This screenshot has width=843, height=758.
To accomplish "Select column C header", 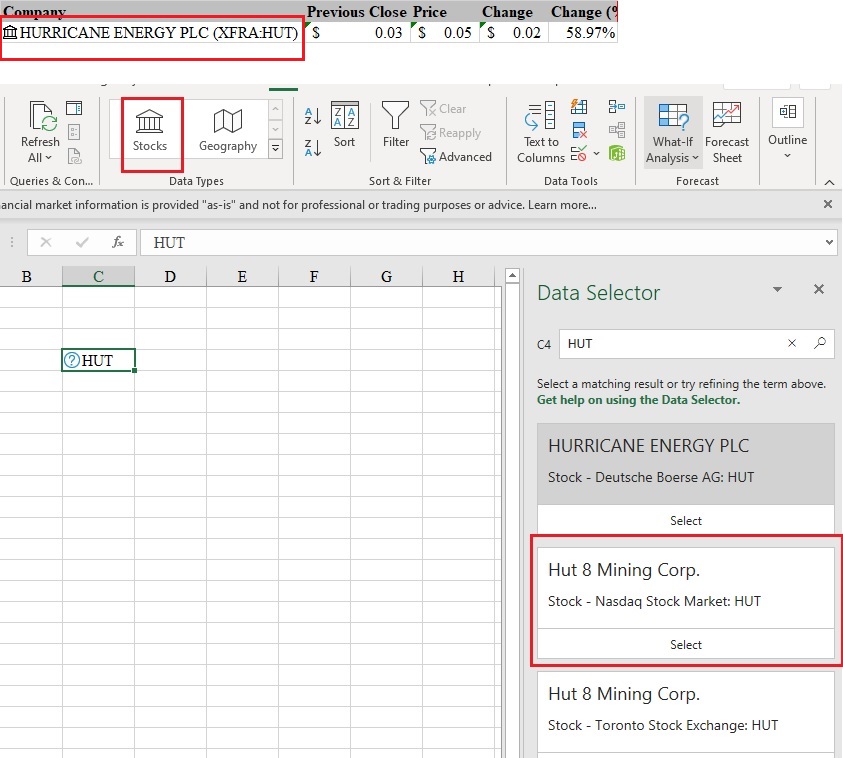I will pos(98,276).
